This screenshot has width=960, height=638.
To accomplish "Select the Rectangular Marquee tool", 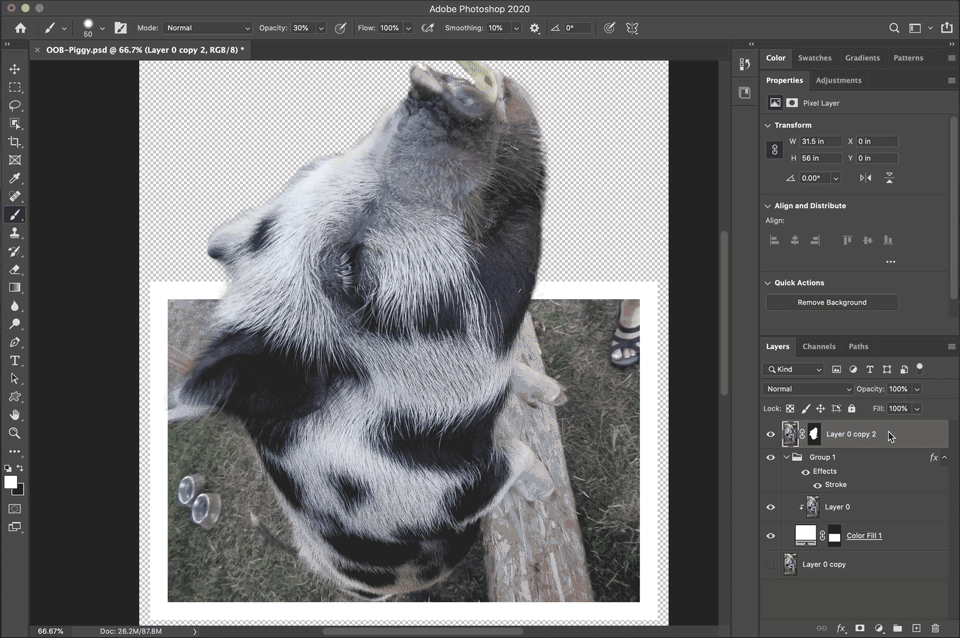I will (x=15, y=88).
